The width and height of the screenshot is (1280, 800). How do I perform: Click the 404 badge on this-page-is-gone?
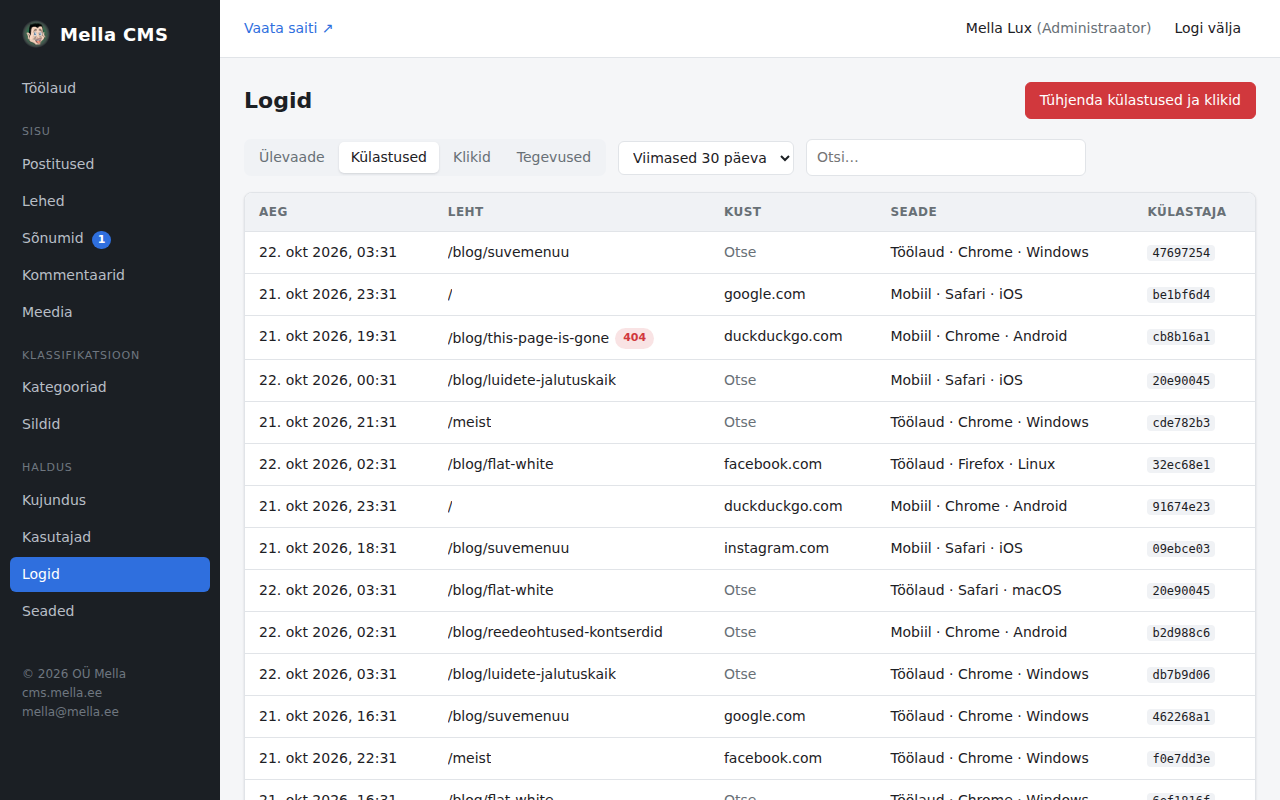tap(634, 338)
